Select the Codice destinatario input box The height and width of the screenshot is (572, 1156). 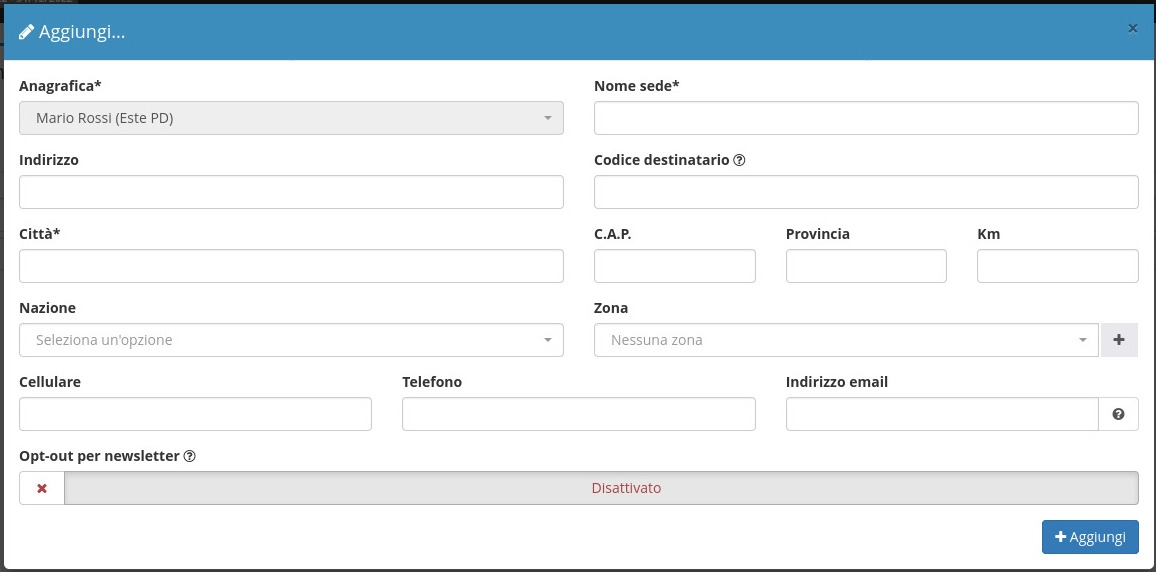(866, 192)
